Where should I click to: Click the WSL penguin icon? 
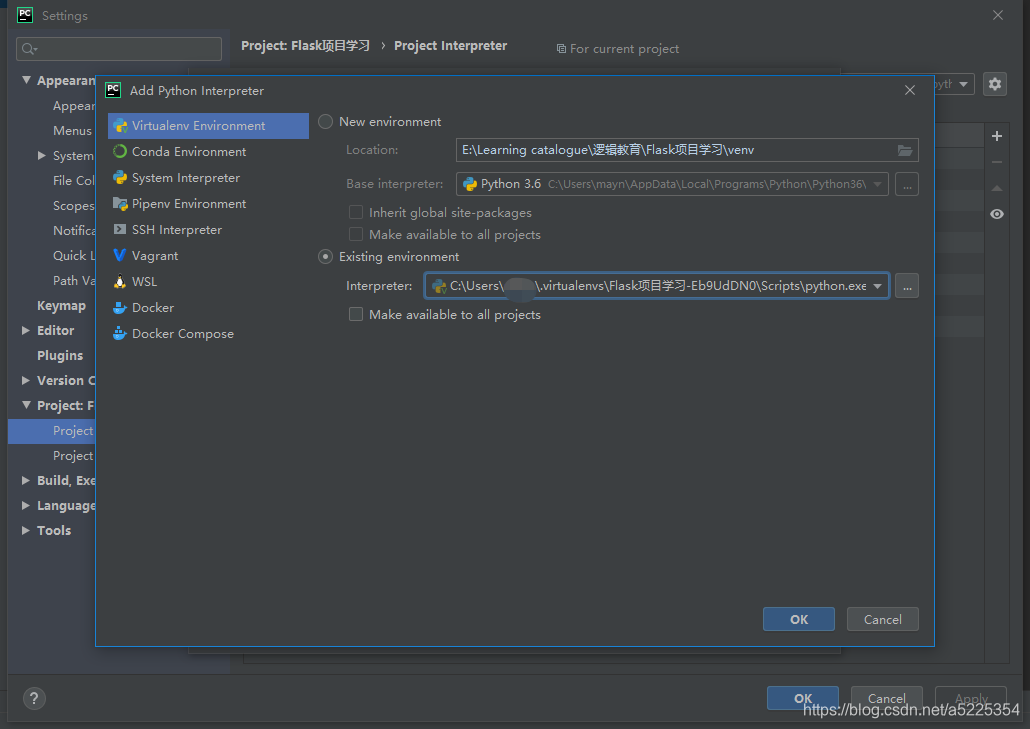(120, 281)
